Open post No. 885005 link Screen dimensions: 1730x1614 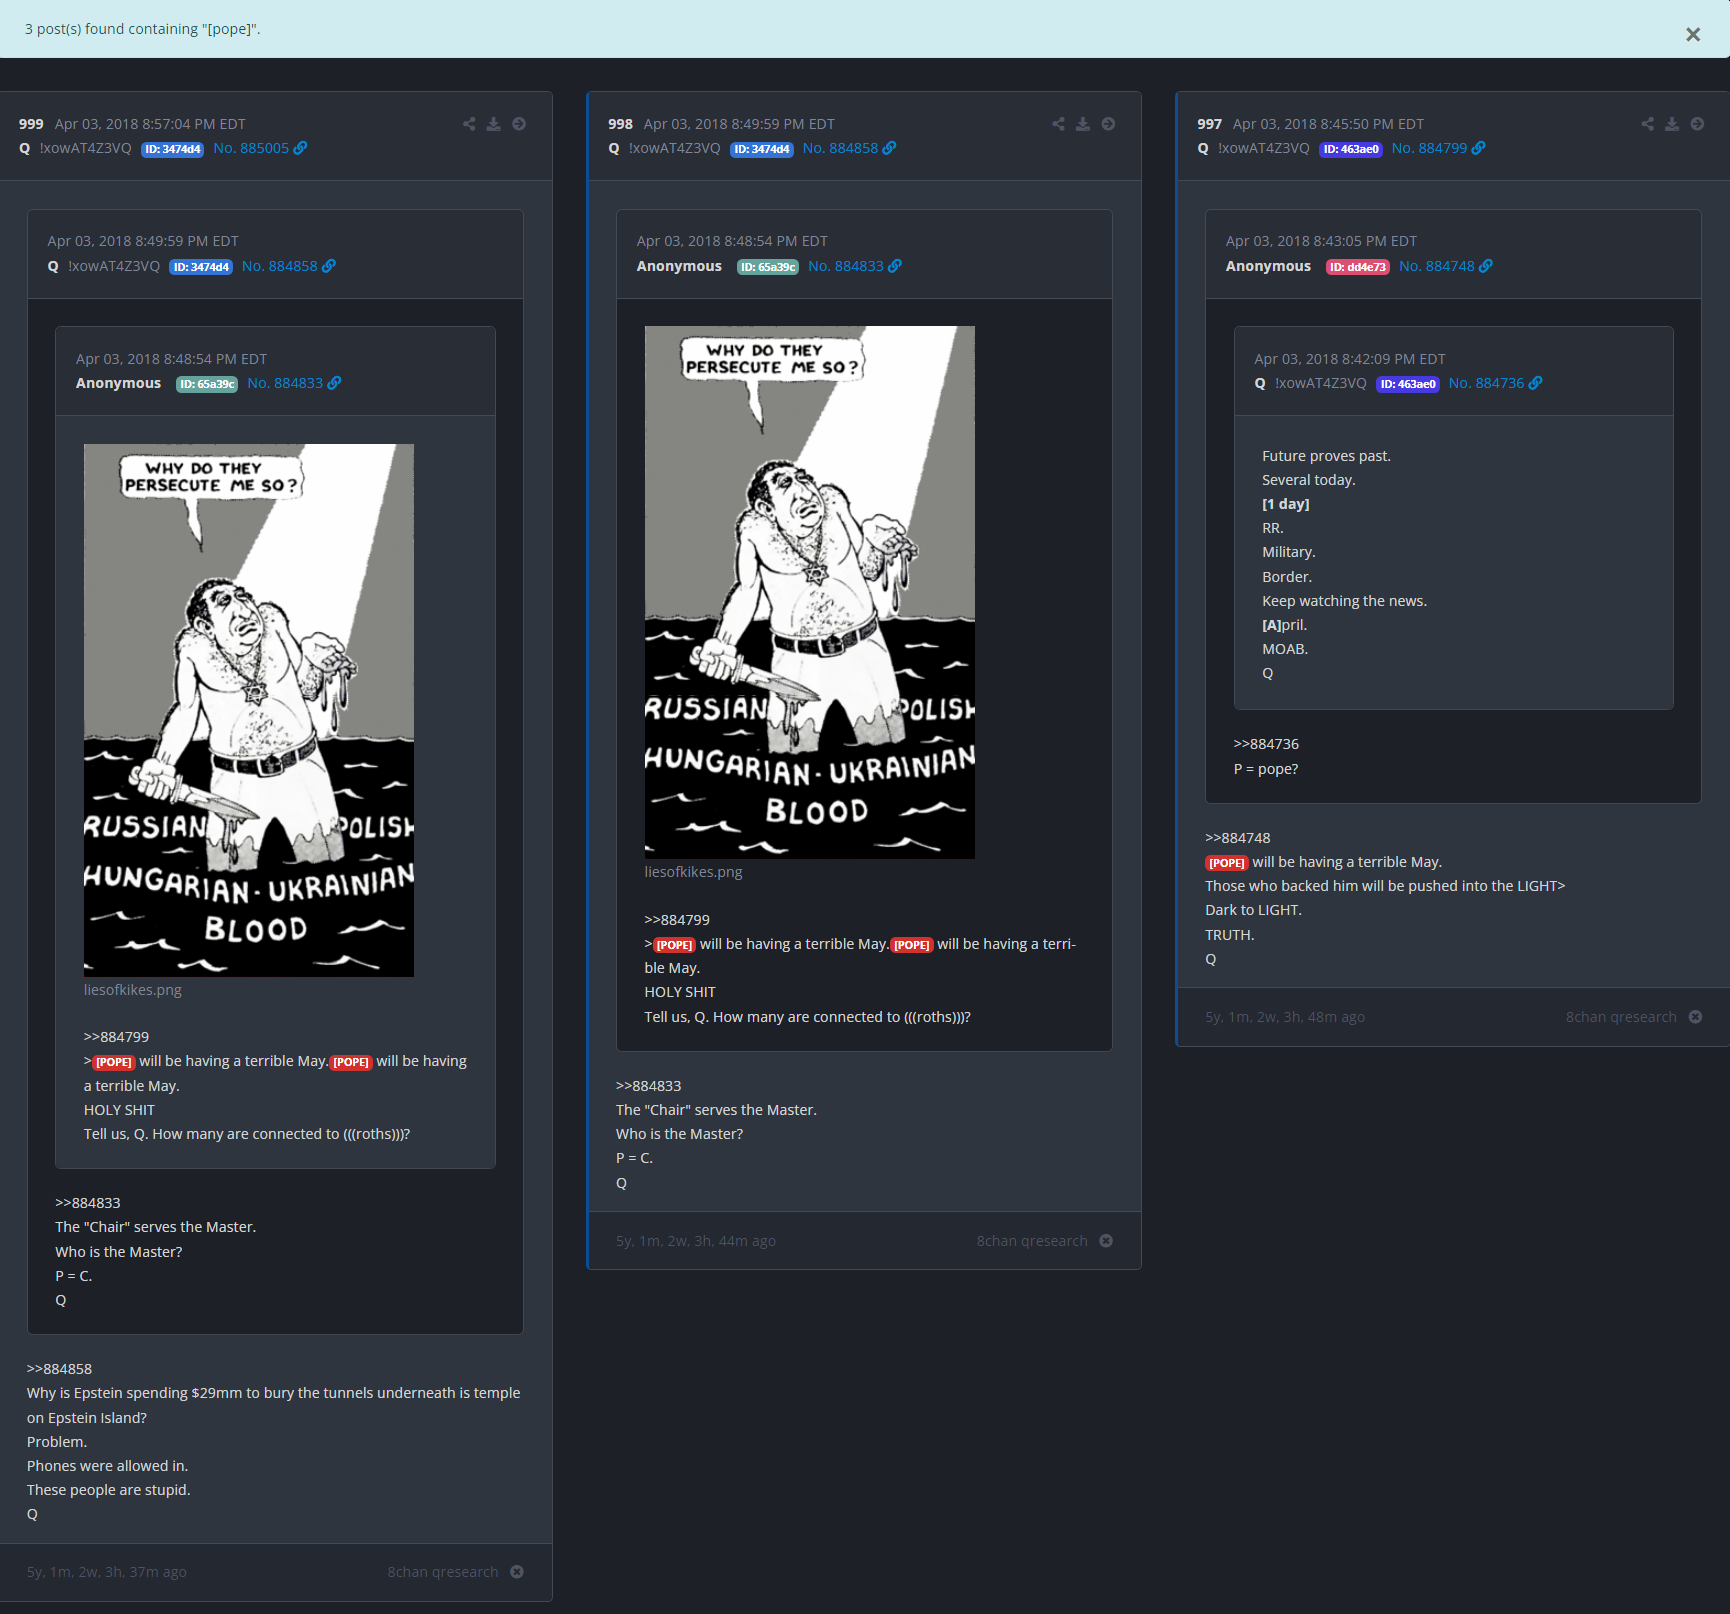[x=251, y=148]
